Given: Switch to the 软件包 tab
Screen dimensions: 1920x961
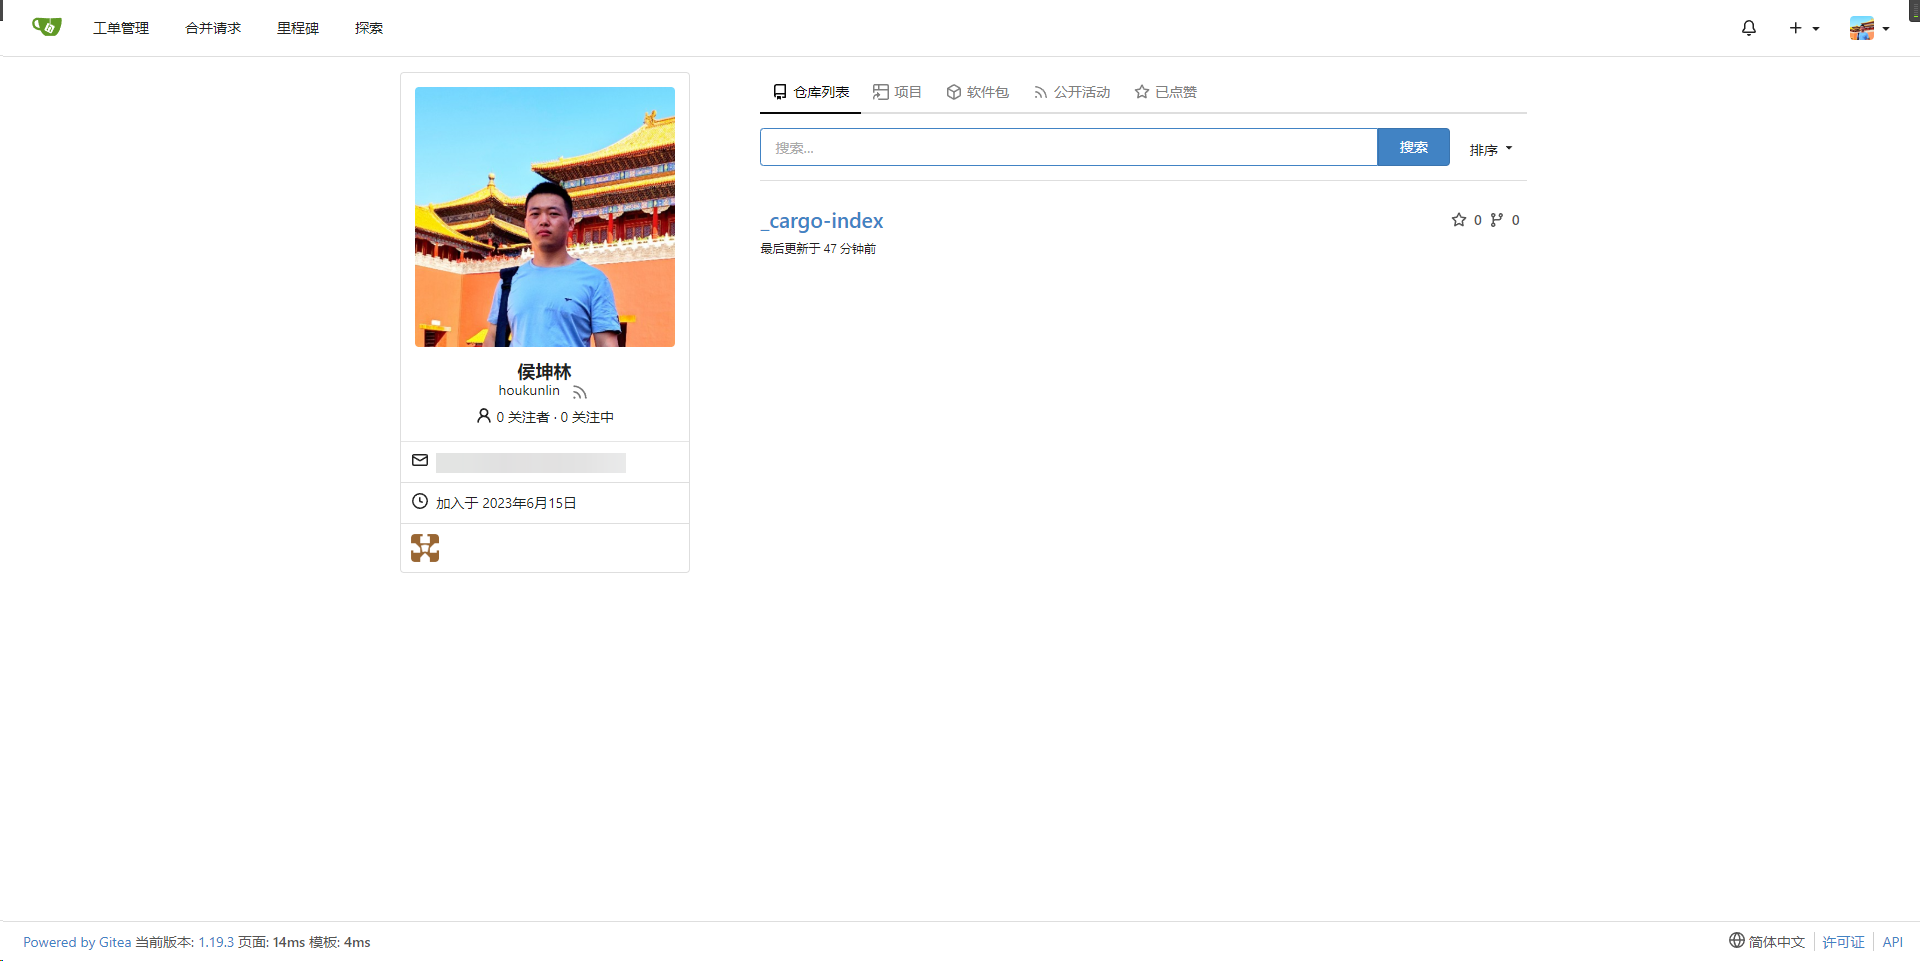Looking at the screenshot, I should point(977,92).
